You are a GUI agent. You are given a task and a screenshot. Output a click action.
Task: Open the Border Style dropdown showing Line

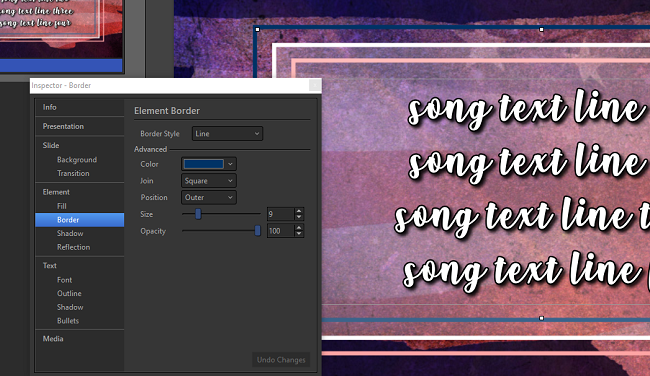click(227, 133)
